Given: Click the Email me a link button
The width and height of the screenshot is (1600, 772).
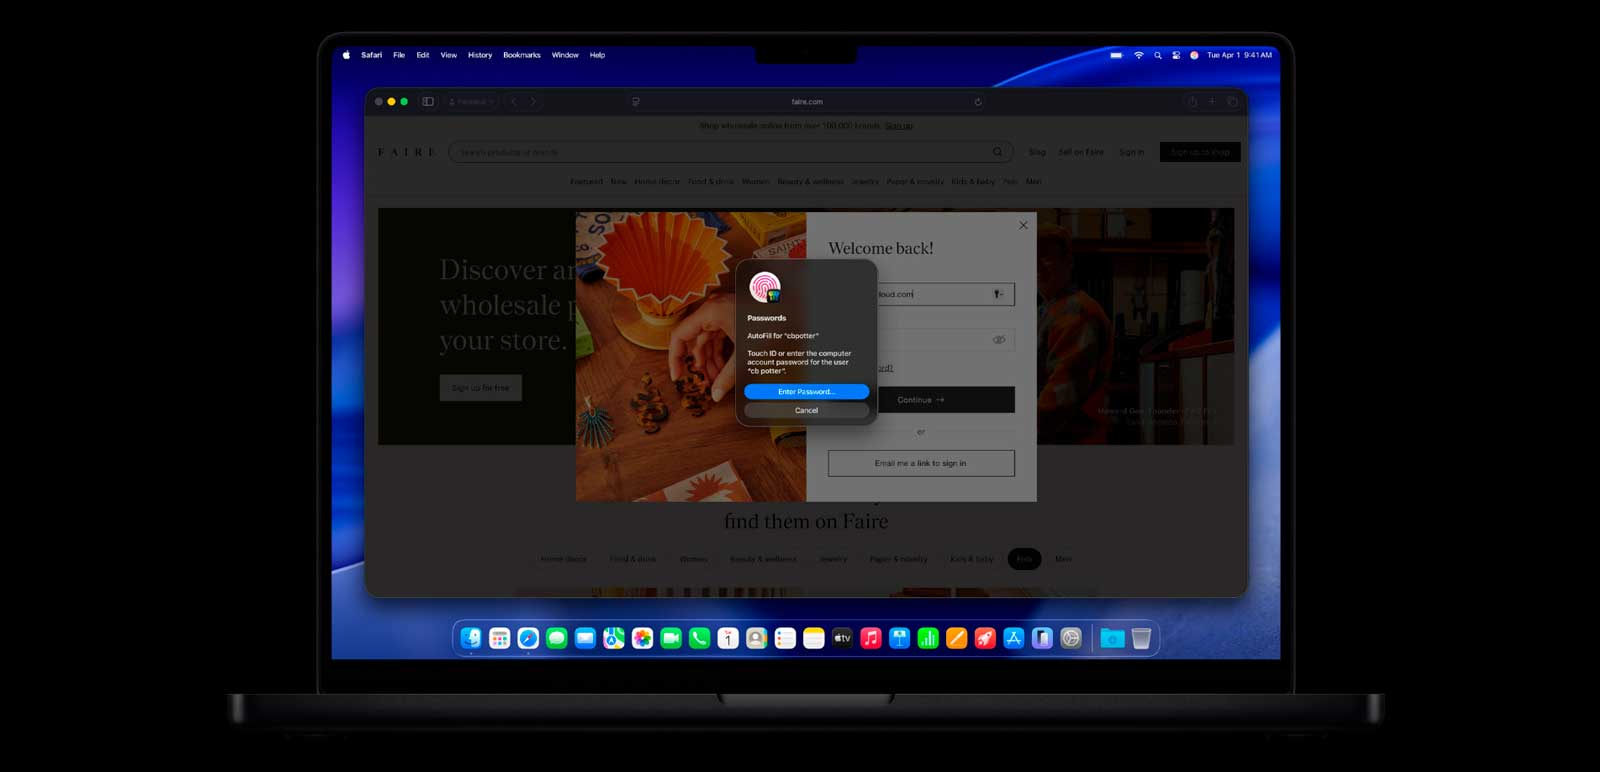Looking at the screenshot, I should coord(921,463).
